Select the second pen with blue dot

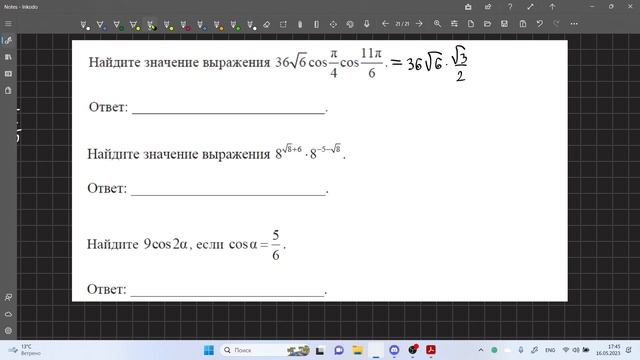pyautogui.click(x=102, y=25)
